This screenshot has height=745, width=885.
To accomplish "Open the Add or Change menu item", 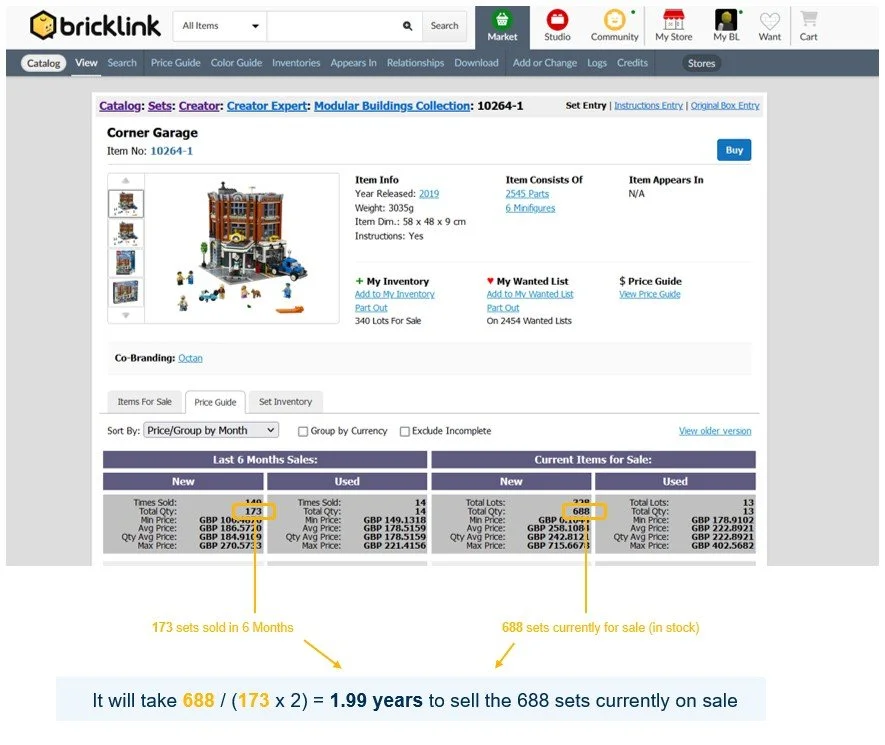I will [545, 63].
